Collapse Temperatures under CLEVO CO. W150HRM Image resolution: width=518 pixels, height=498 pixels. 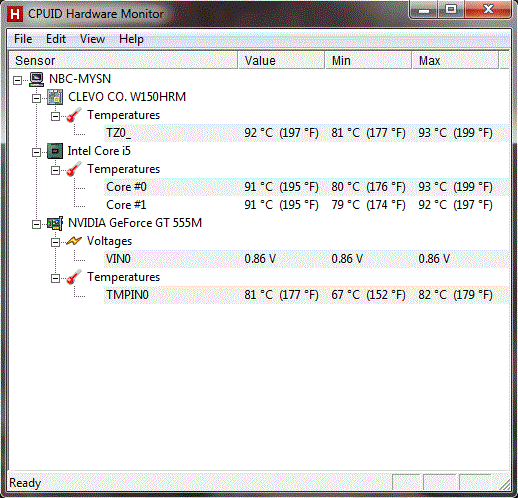pos(55,116)
